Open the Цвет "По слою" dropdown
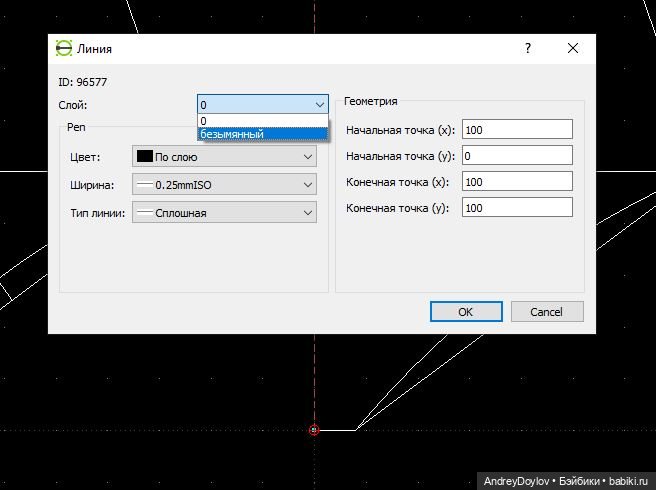 coord(224,157)
